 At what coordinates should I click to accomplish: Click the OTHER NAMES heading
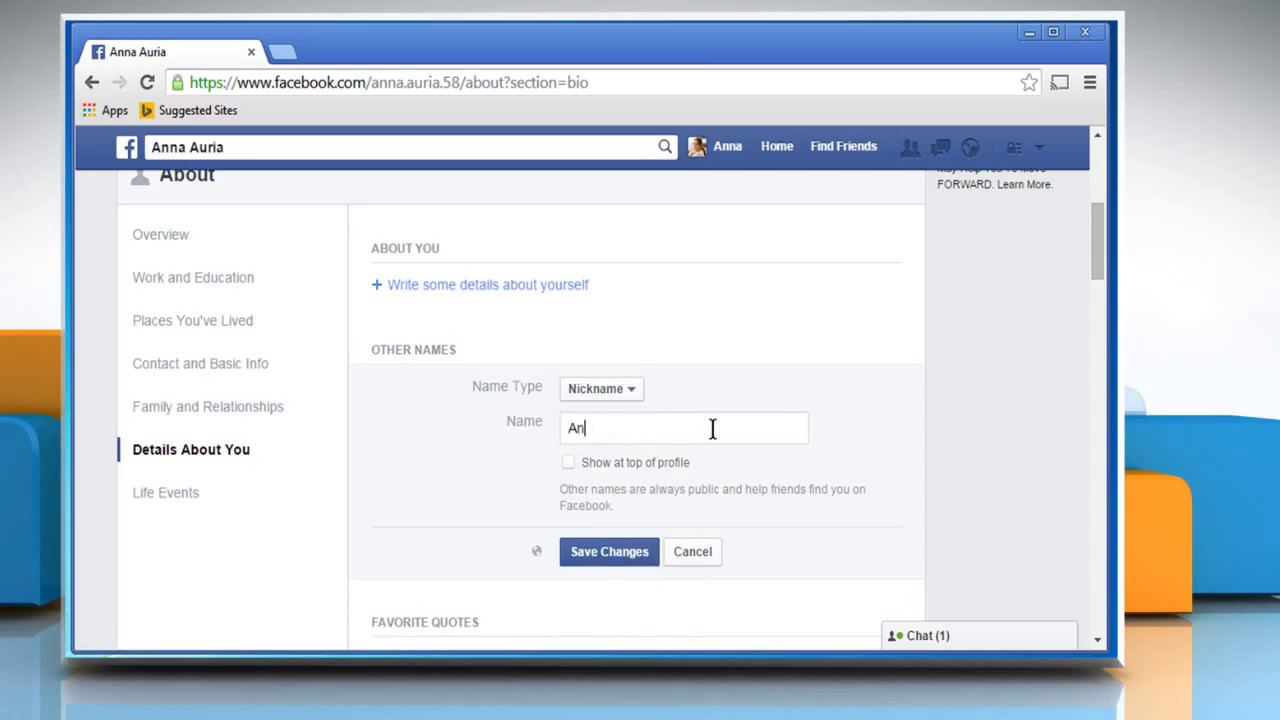(x=414, y=350)
